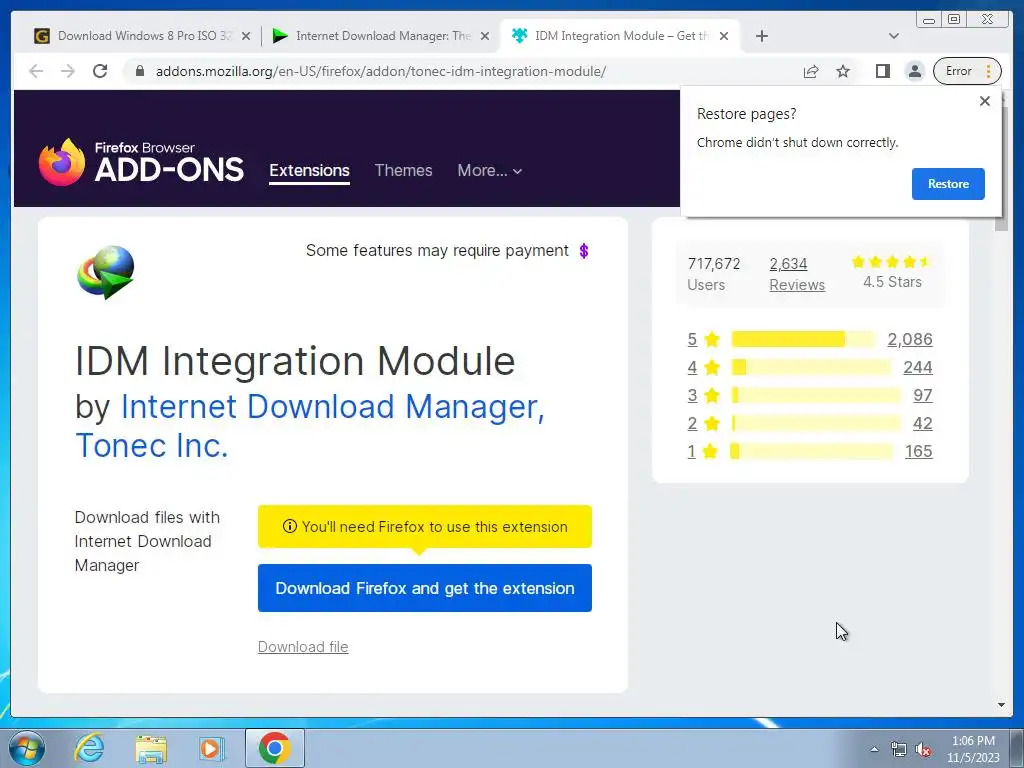The image size is (1024, 768).
Task: Open the Themes navigation item
Action: 403,170
